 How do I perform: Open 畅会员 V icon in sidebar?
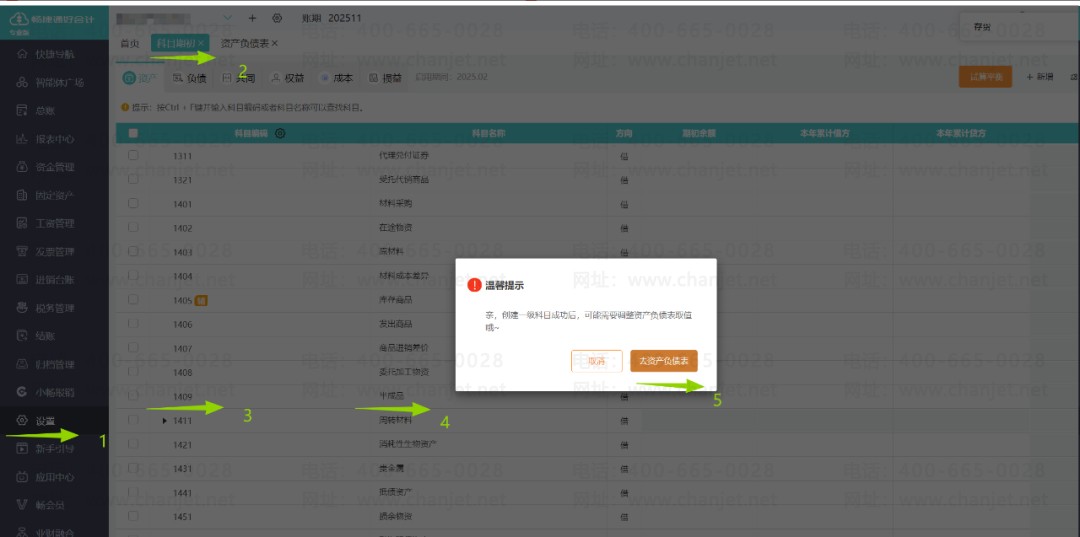tap(21, 505)
